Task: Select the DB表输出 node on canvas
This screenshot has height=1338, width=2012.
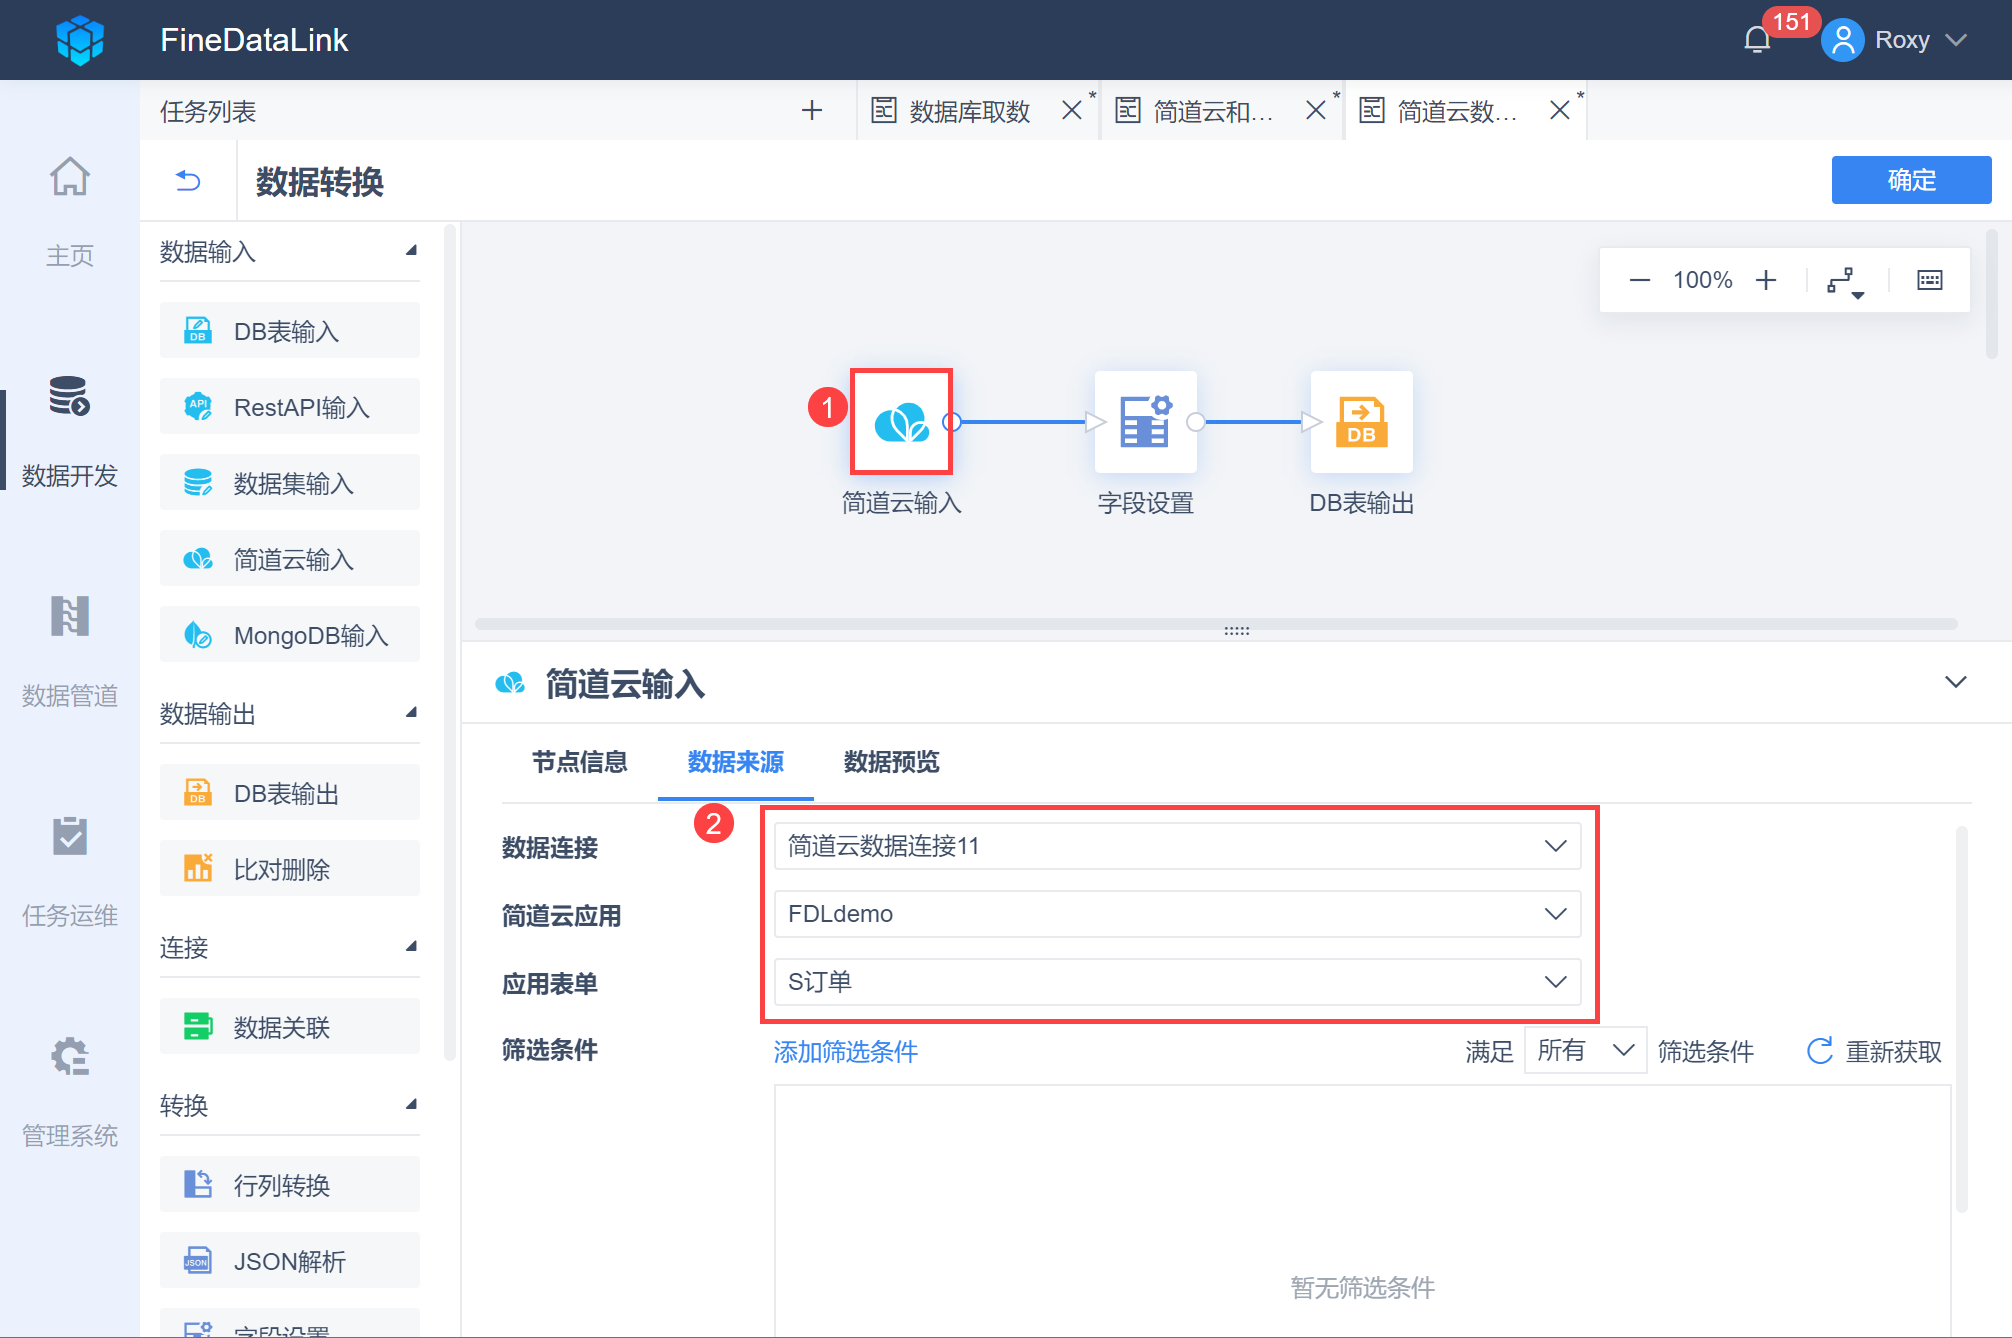Action: coord(1361,422)
